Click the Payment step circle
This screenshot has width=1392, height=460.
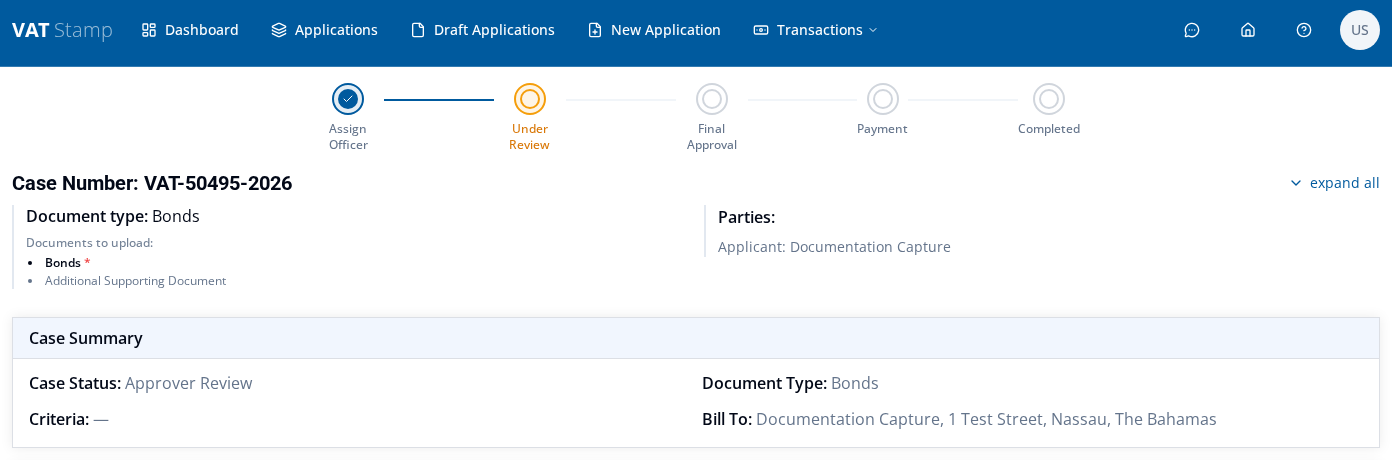point(883,99)
